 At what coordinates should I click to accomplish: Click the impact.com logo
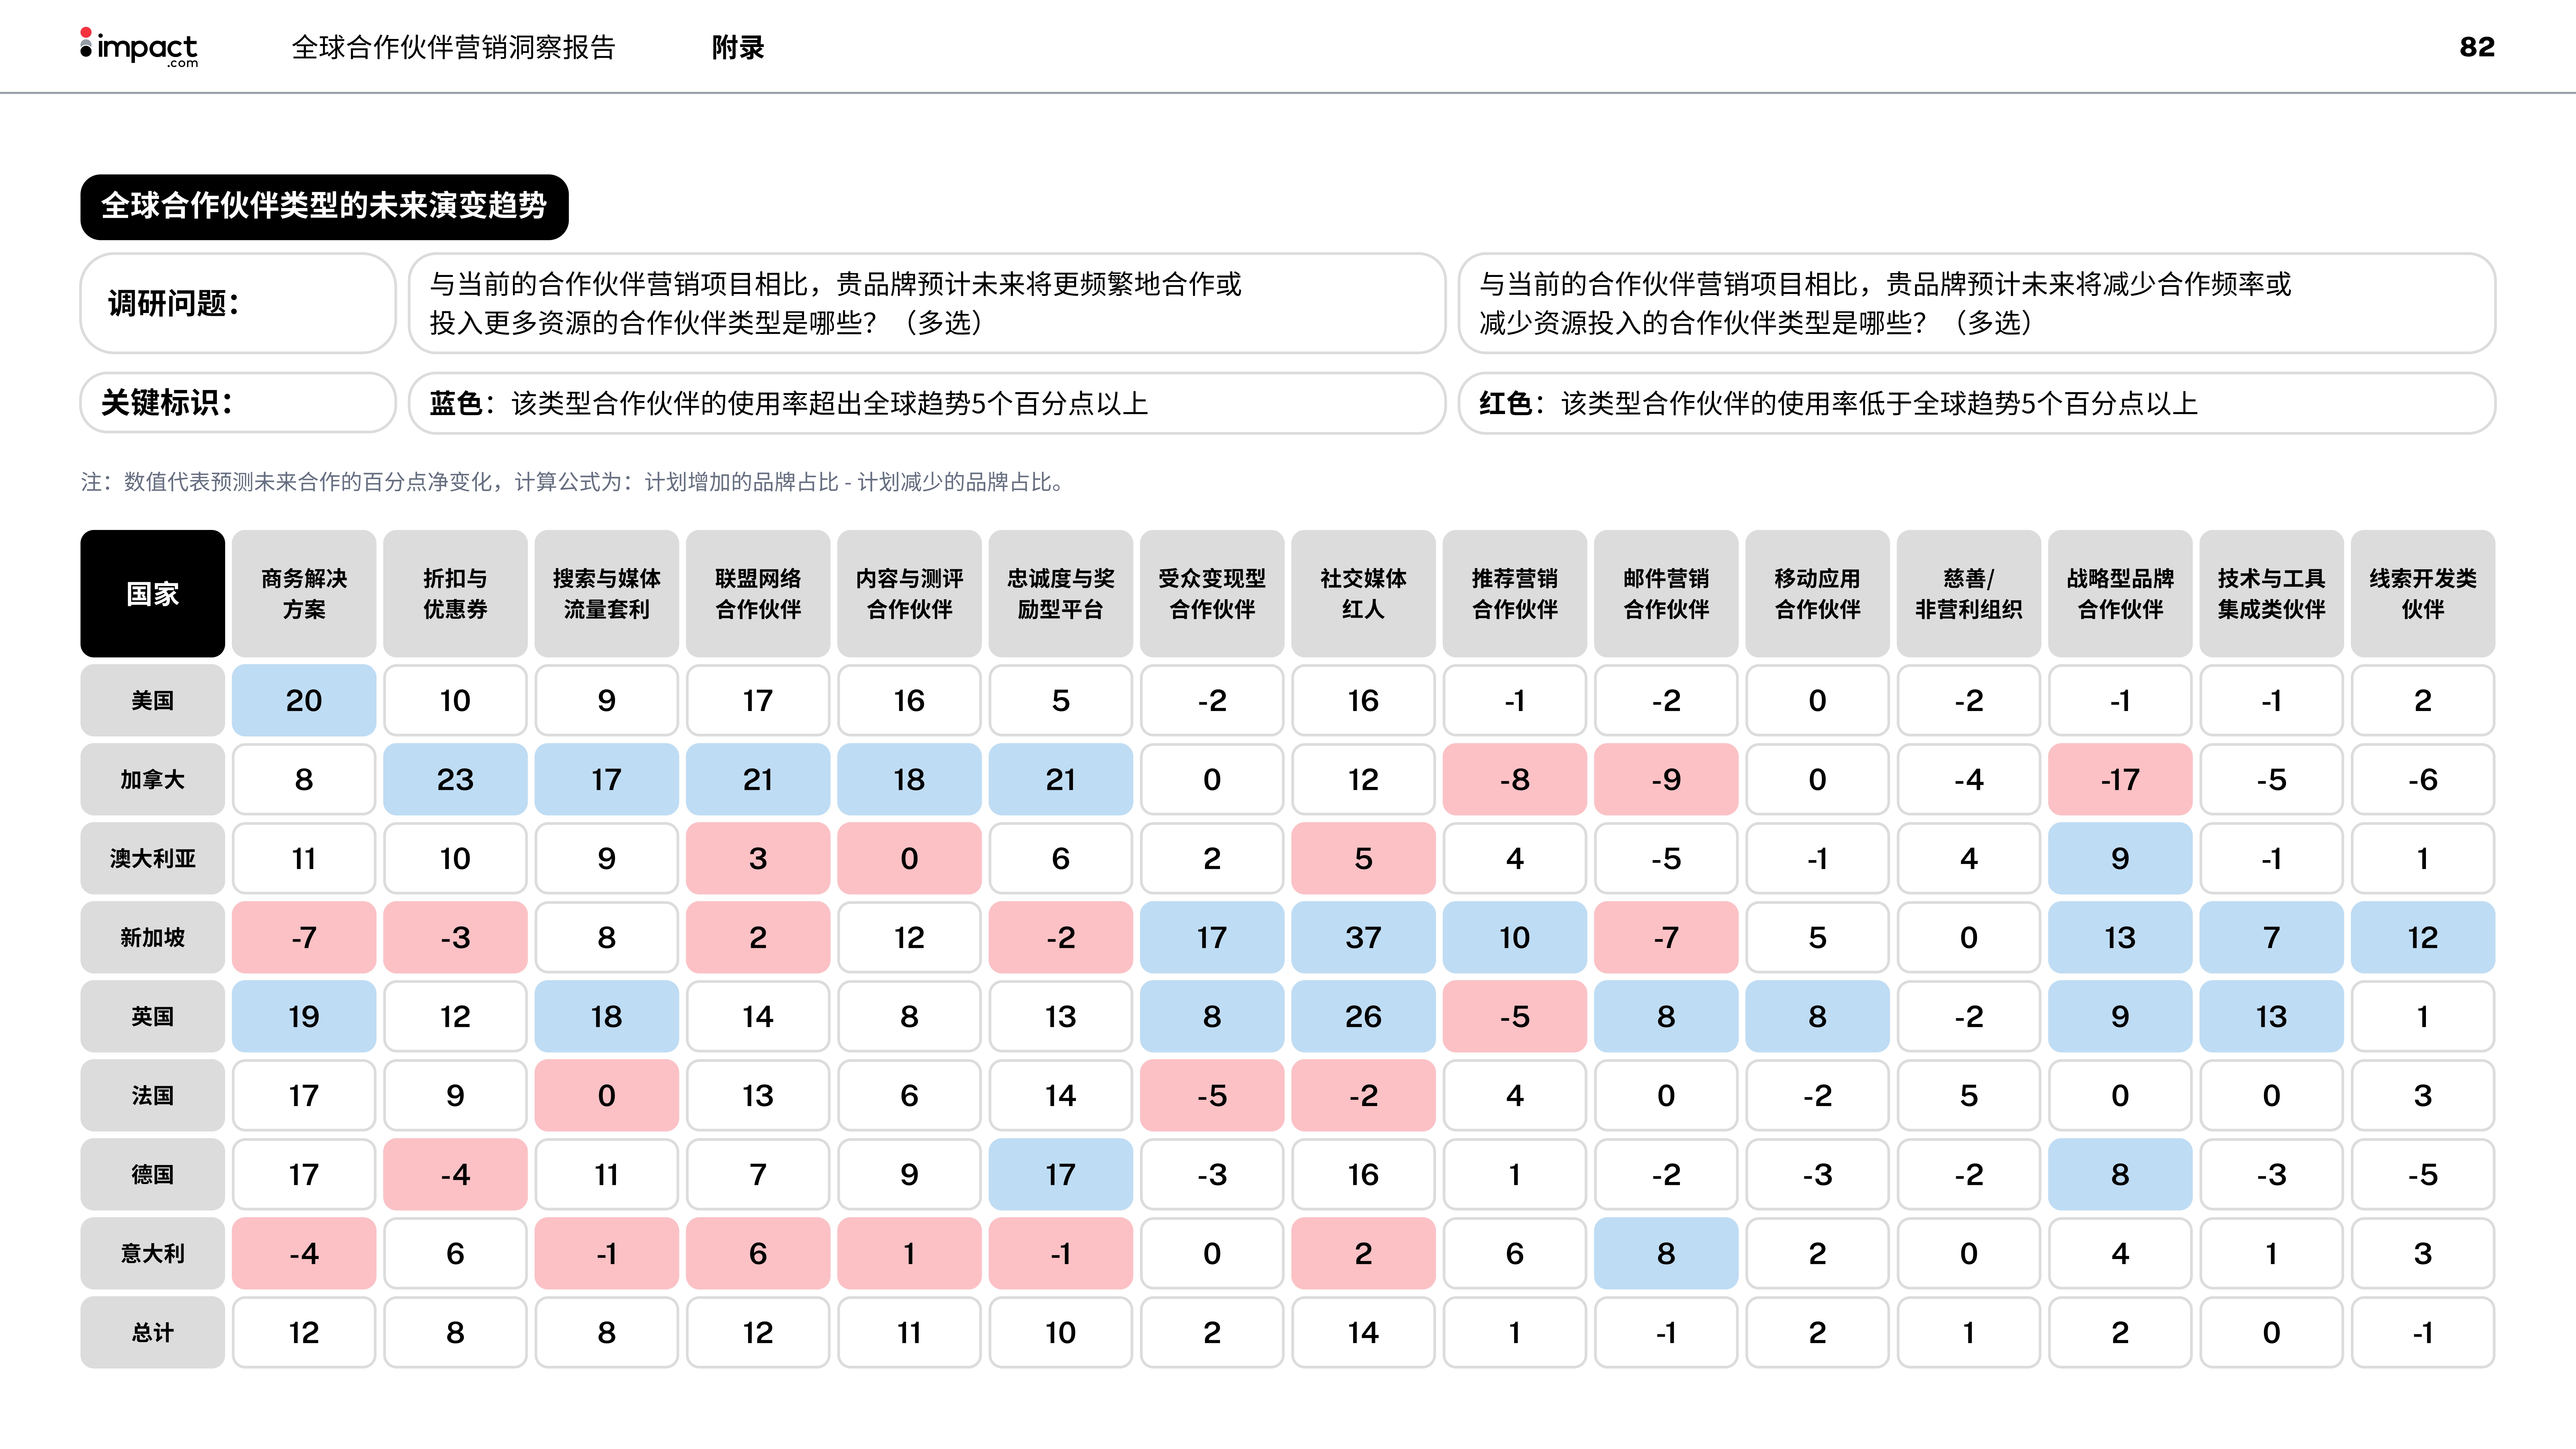coord(139,47)
